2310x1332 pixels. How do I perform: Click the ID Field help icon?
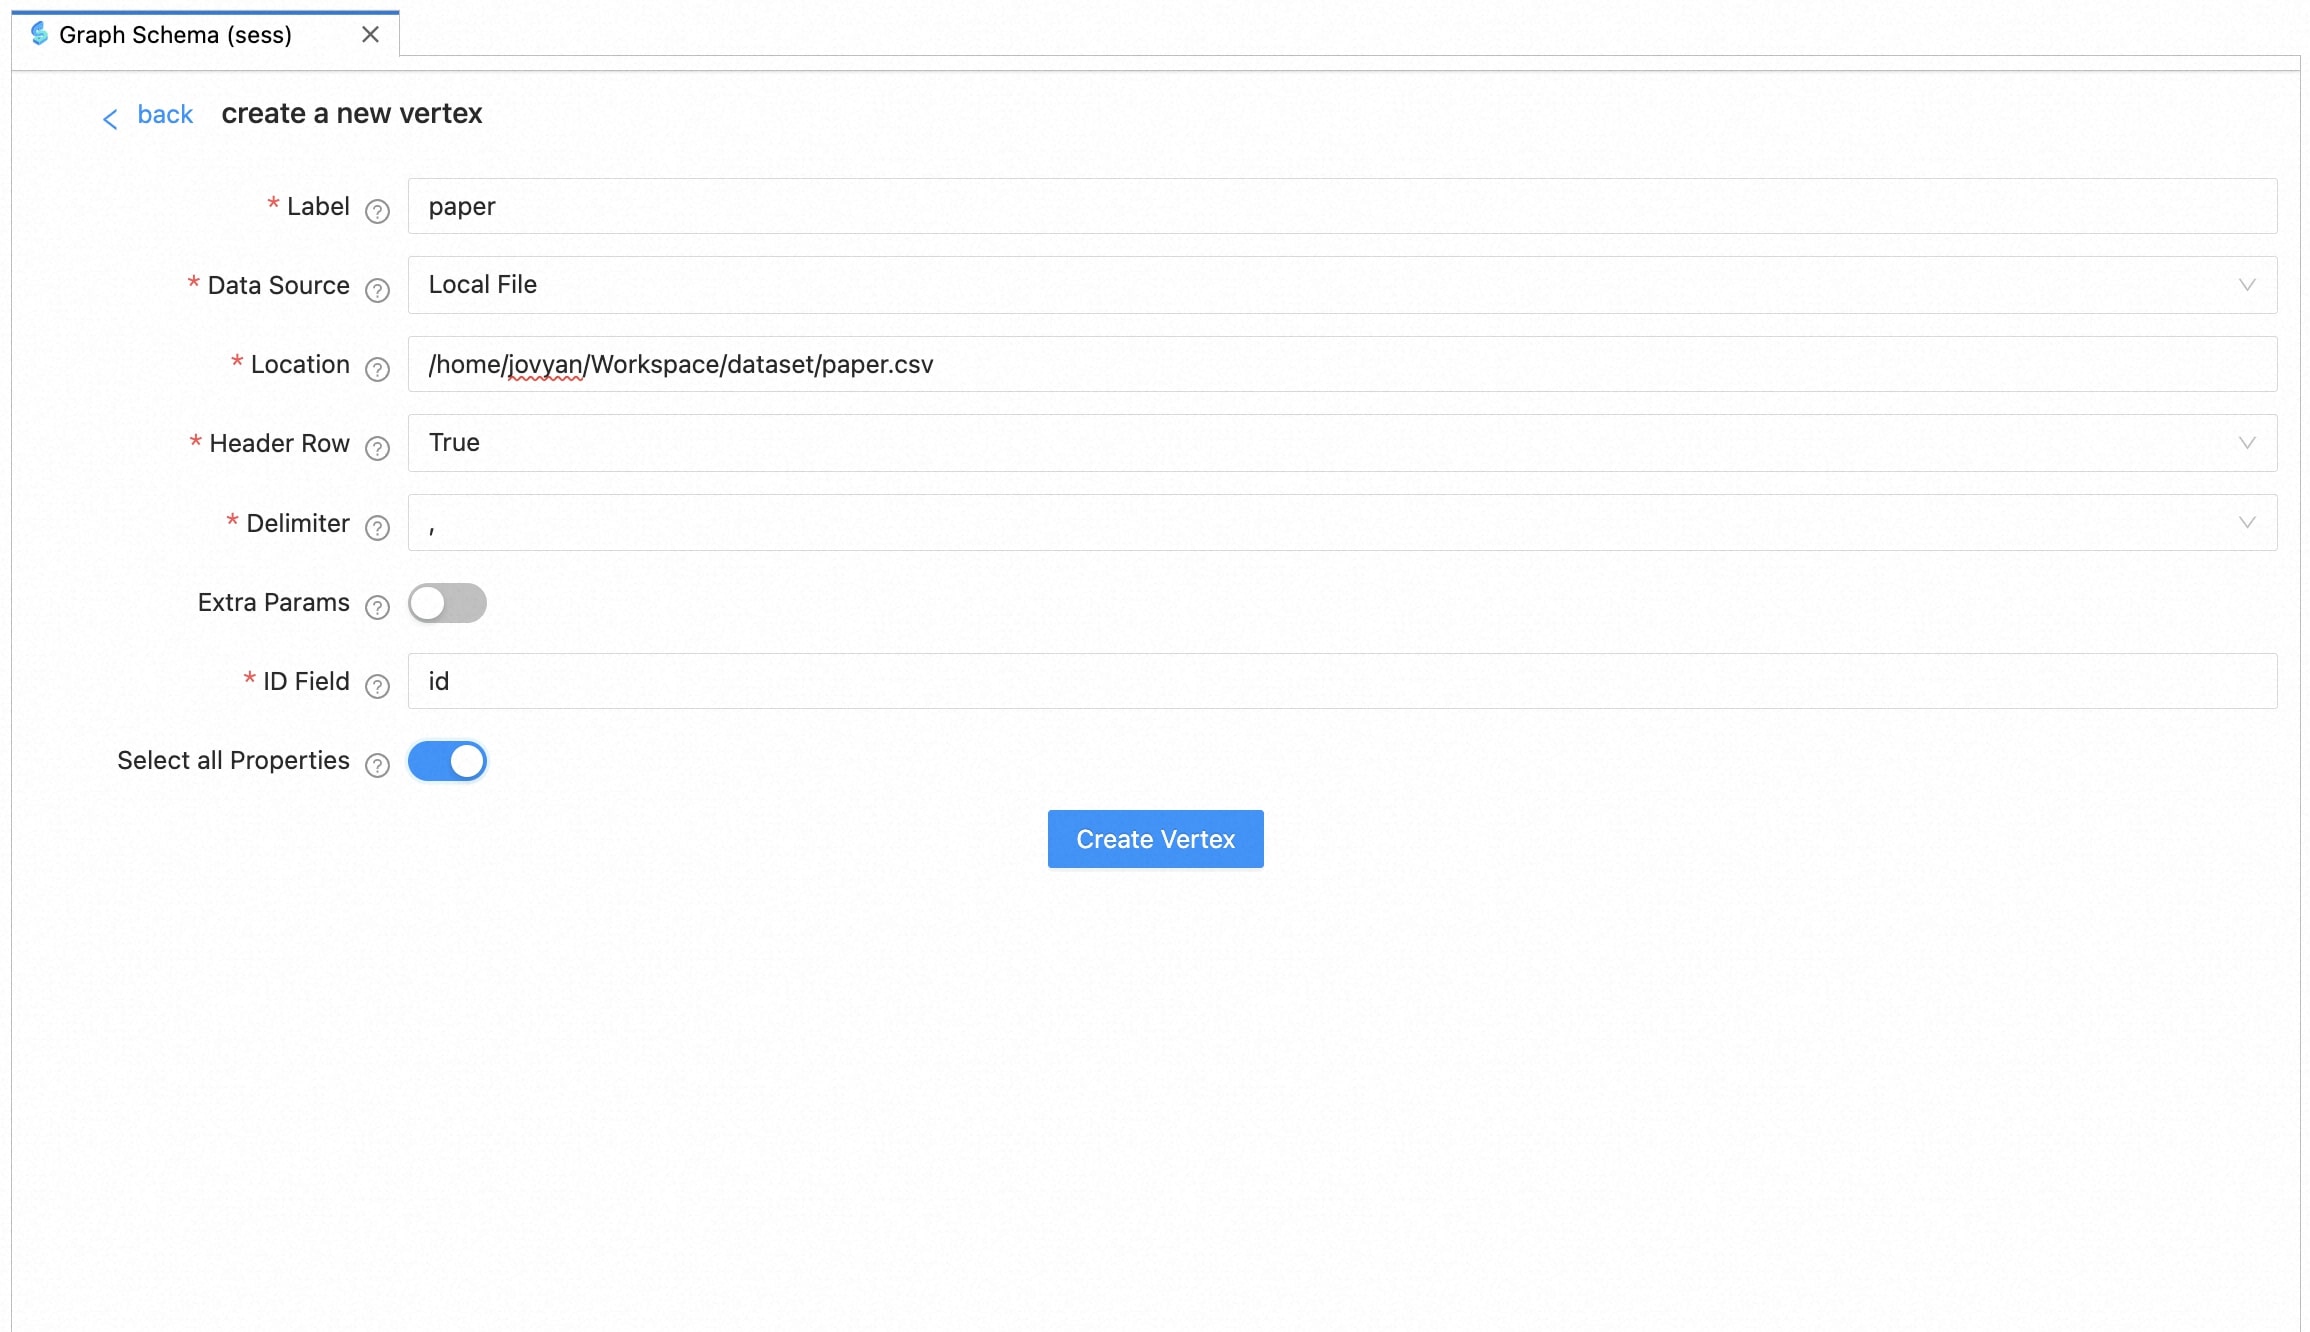coord(377,686)
